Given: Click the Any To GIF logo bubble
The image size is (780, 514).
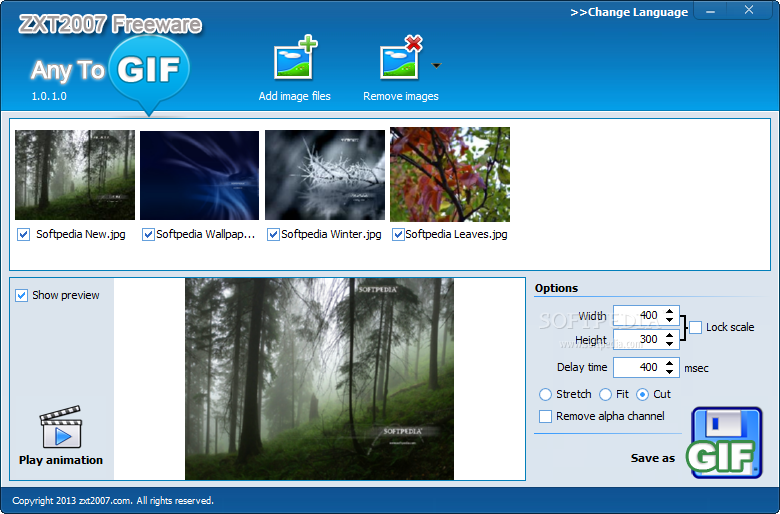Looking at the screenshot, I should pyautogui.click(x=149, y=73).
